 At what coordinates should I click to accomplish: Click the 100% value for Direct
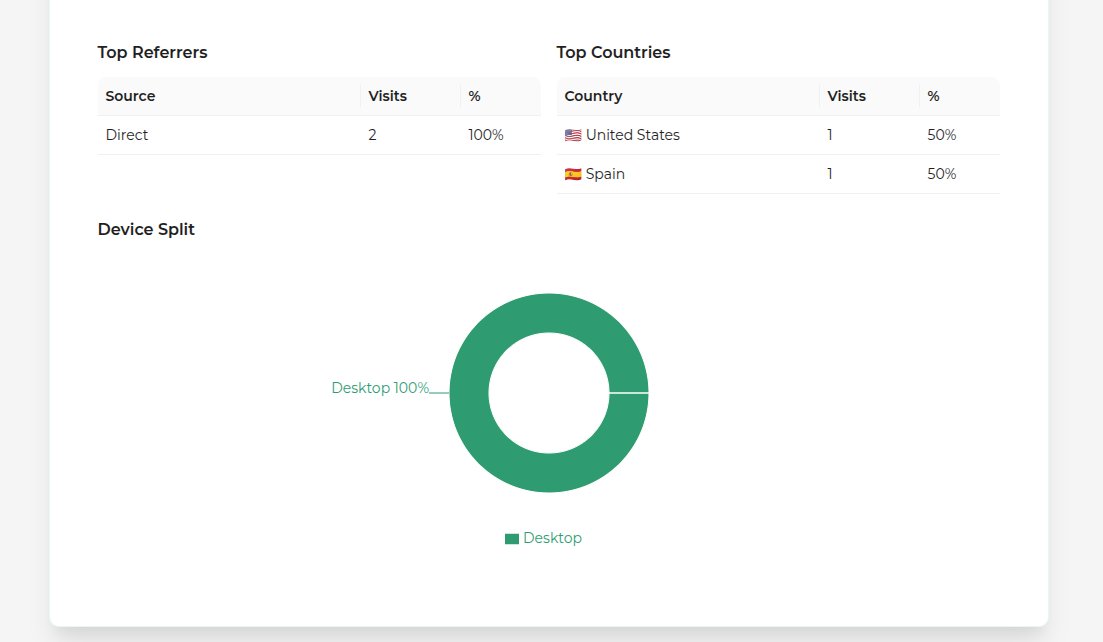(x=485, y=135)
